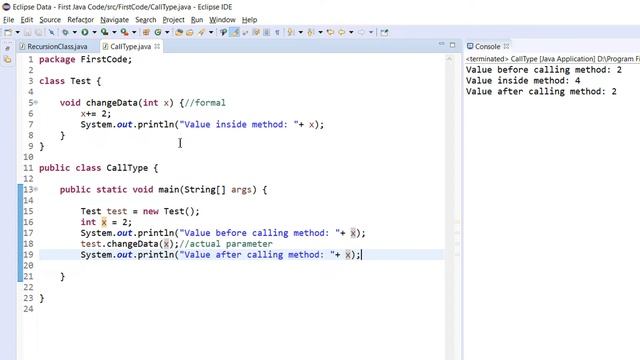Image resolution: width=640 pixels, height=360 pixels.
Task: Collapse the changeData method fold on line 5
Action: [36, 102]
